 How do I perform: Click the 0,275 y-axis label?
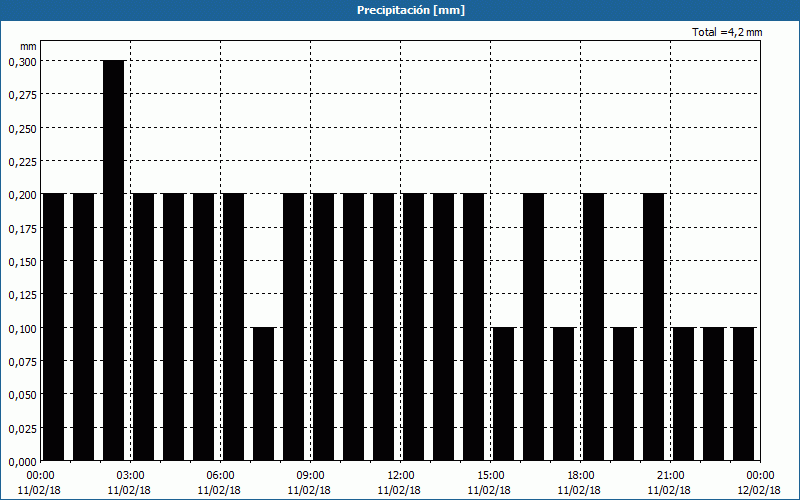[22, 95]
